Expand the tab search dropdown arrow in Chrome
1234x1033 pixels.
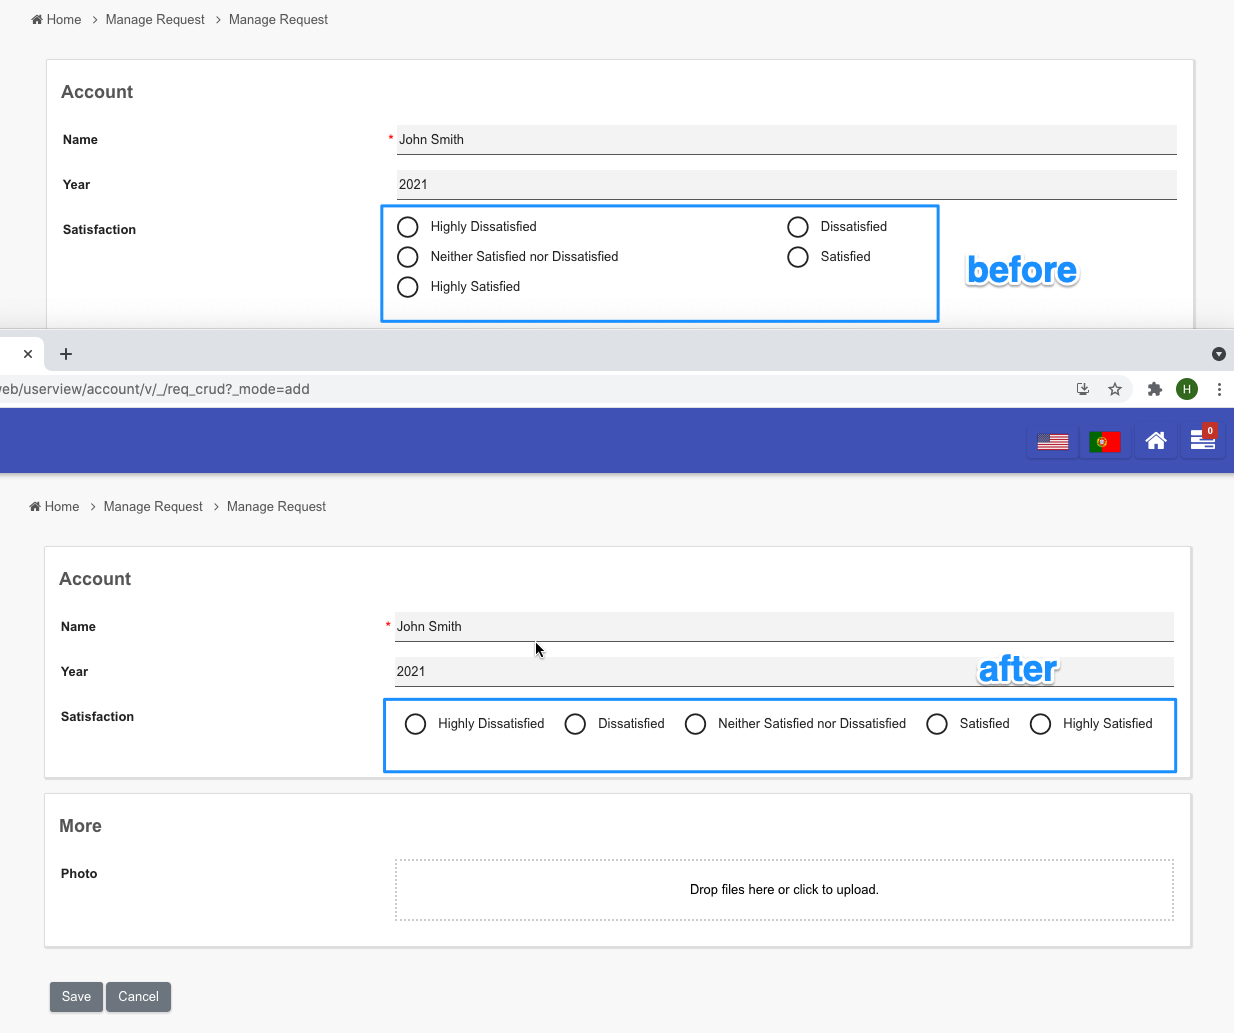pos(1218,354)
